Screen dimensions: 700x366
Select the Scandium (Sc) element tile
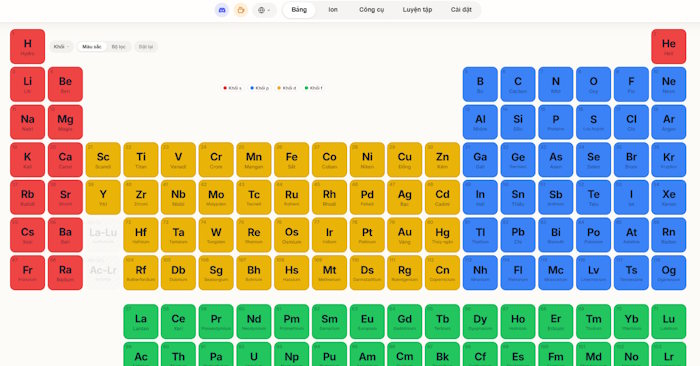coord(103,160)
